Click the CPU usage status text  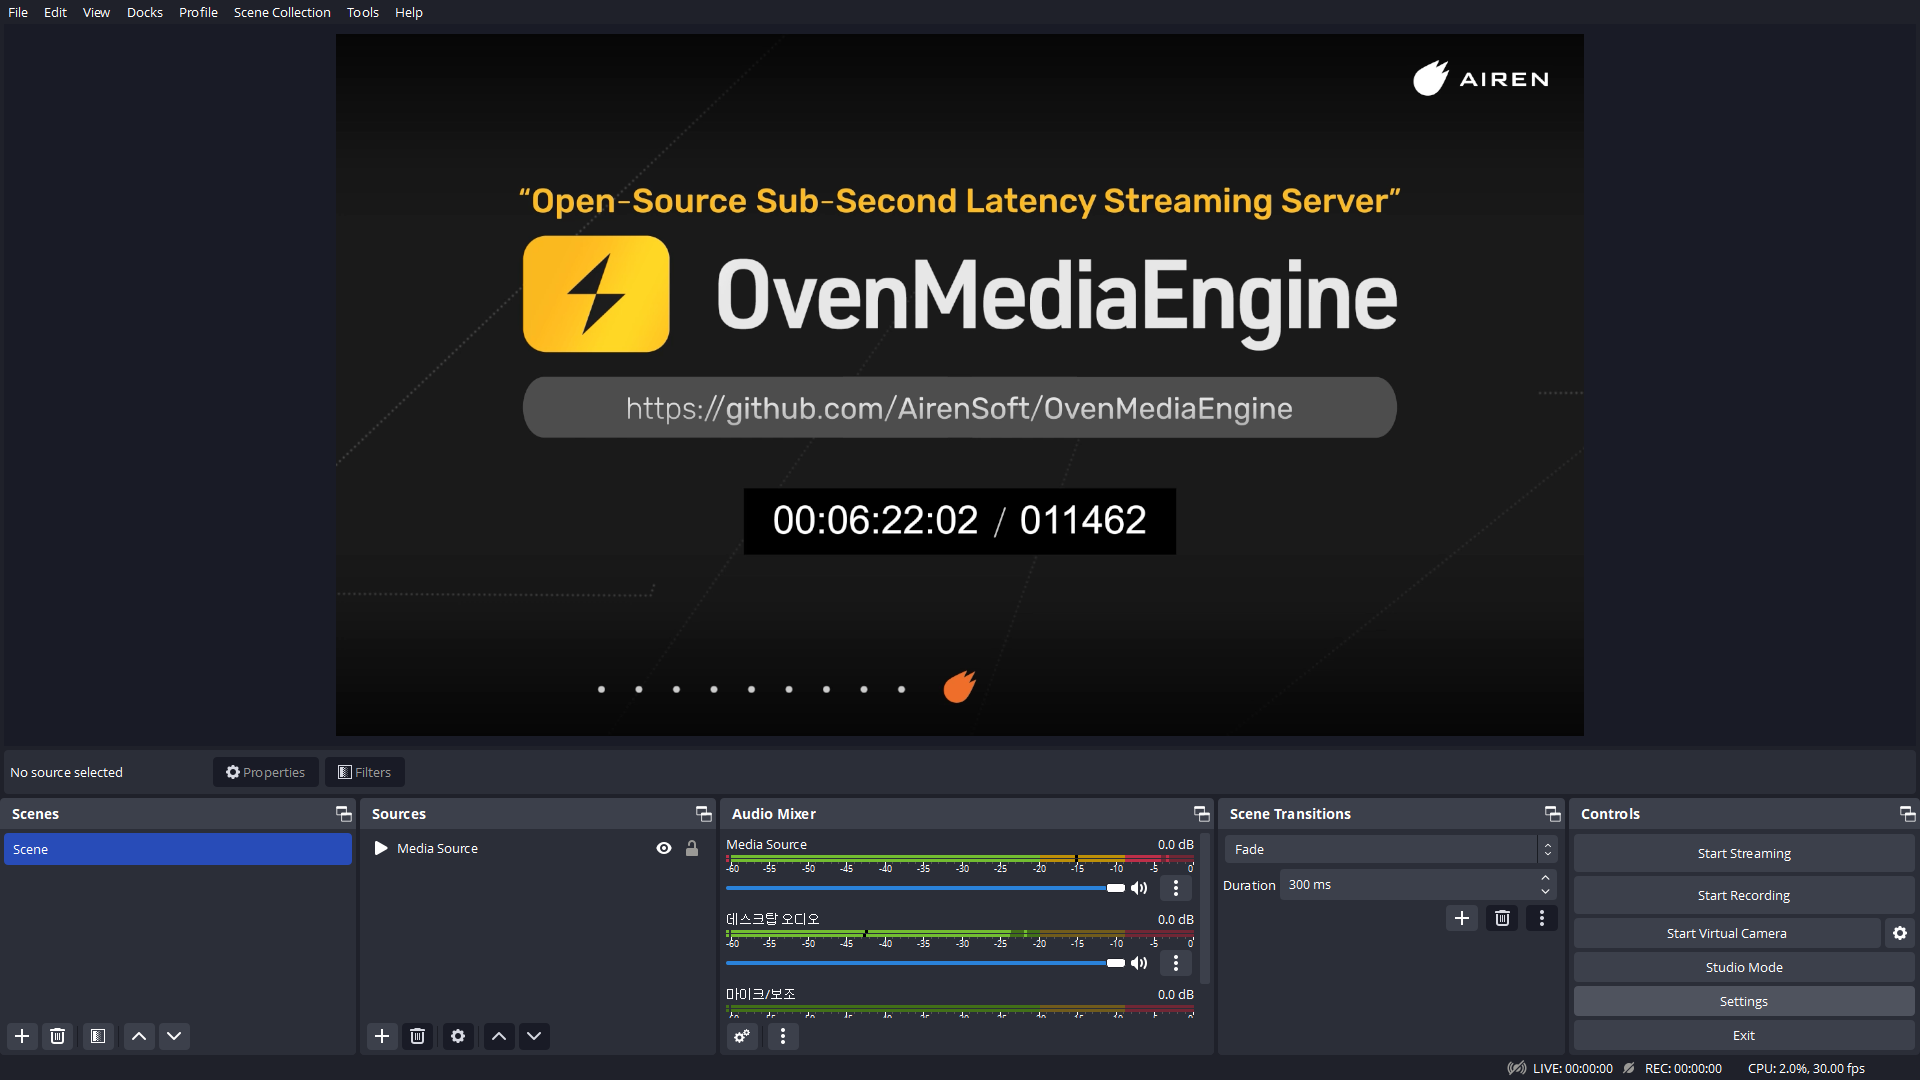[x=1806, y=1068]
